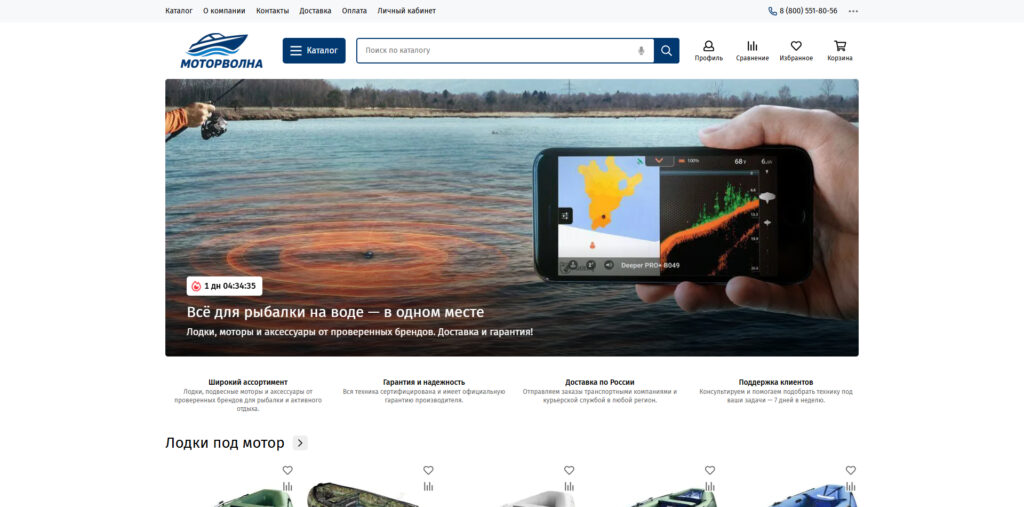Open О компании menu item

224,11
